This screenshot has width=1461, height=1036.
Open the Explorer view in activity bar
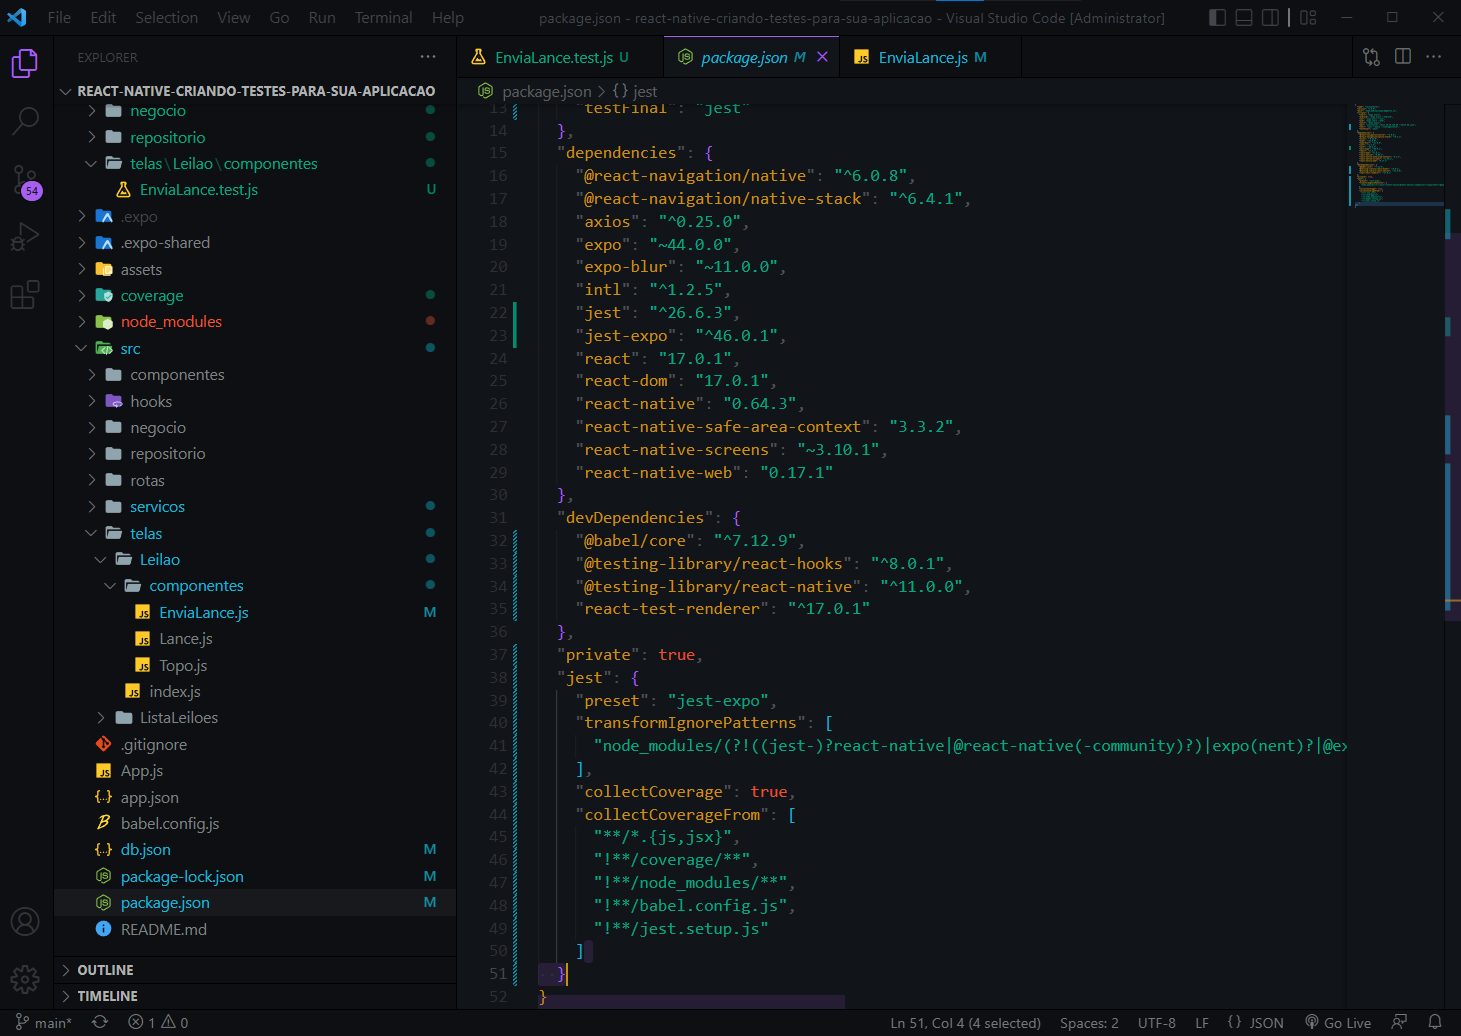pyautogui.click(x=25, y=64)
